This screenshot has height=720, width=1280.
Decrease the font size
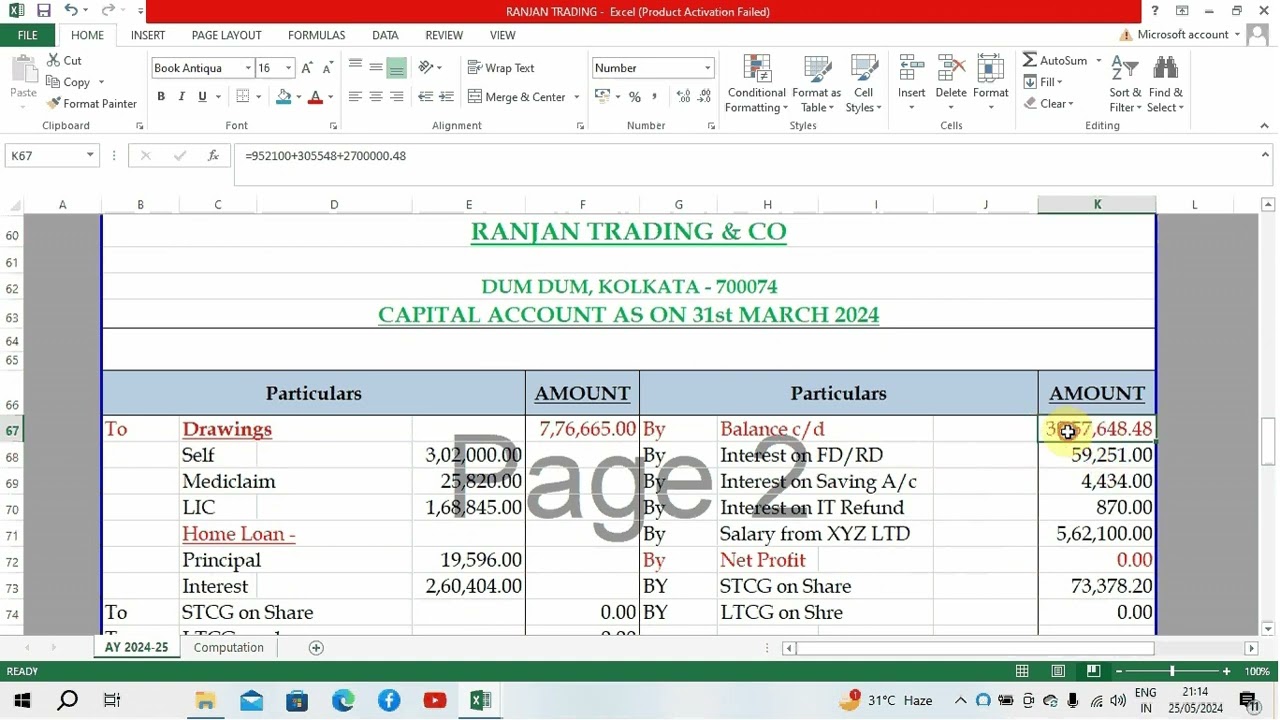[x=327, y=68]
